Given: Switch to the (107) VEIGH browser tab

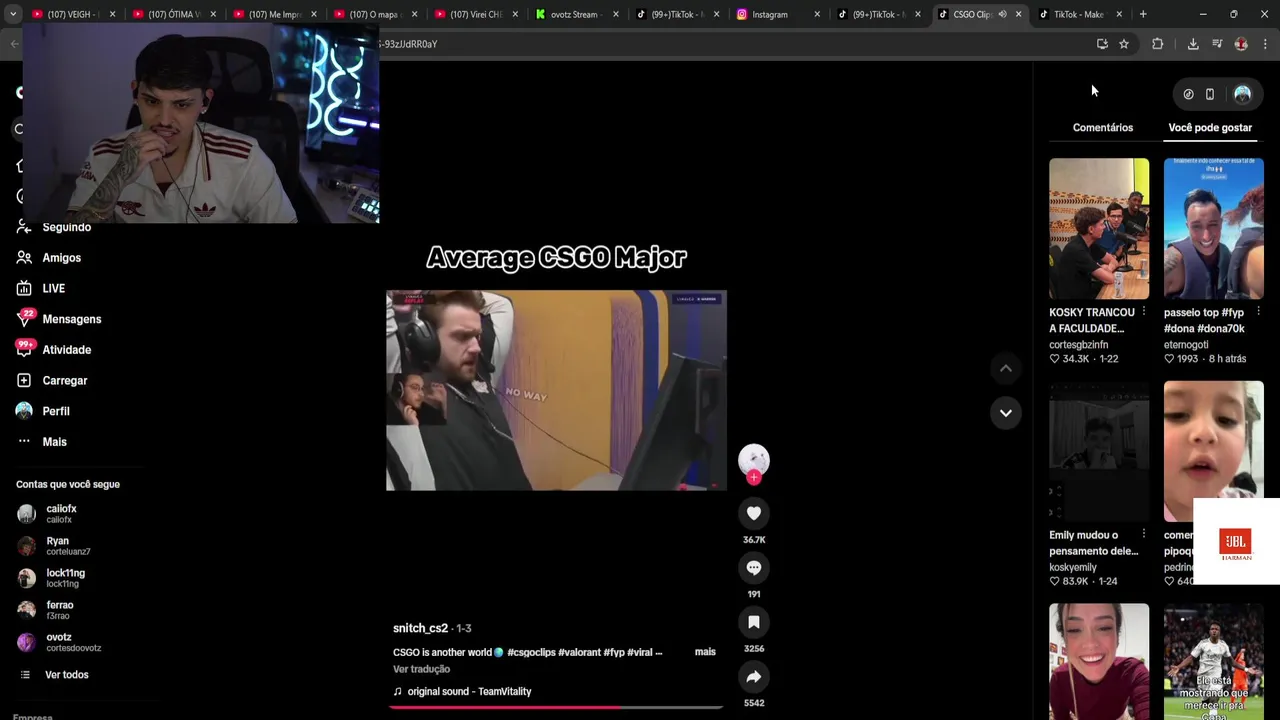Looking at the screenshot, I should click(x=73, y=14).
